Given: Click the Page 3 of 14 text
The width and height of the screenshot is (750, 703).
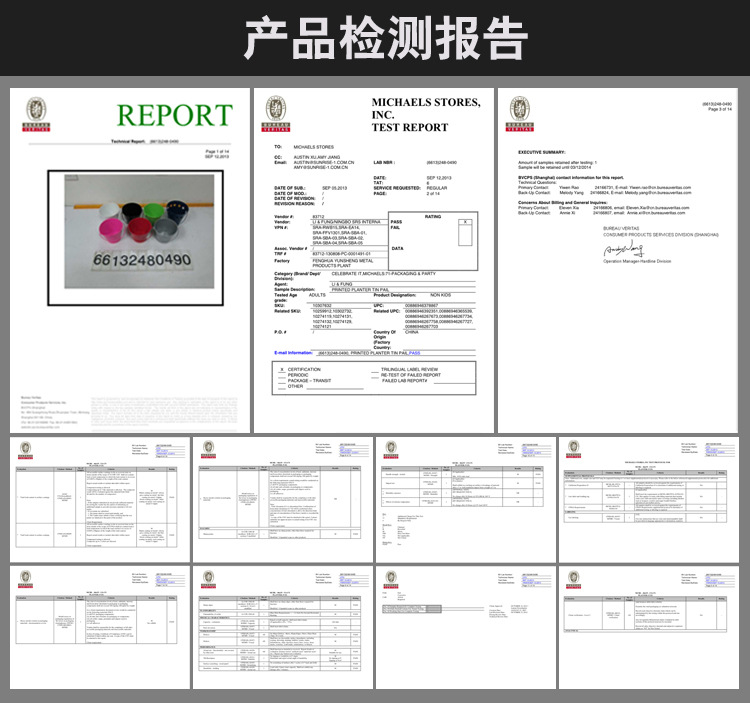Looking at the screenshot, I should pyautogui.click(x=720, y=110).
